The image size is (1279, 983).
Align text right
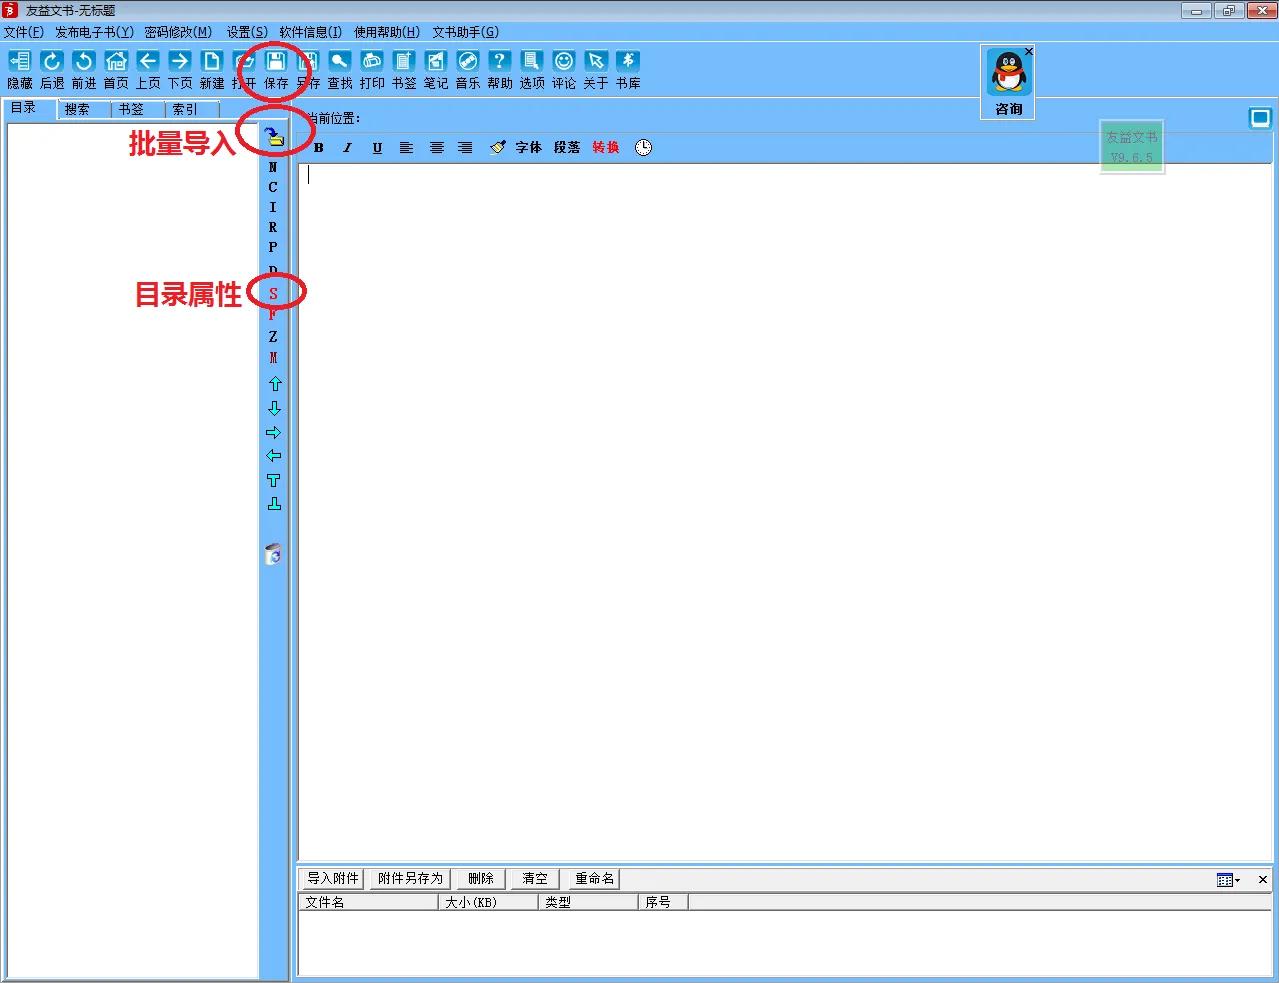pyautogui.click(x=465, y=148)
